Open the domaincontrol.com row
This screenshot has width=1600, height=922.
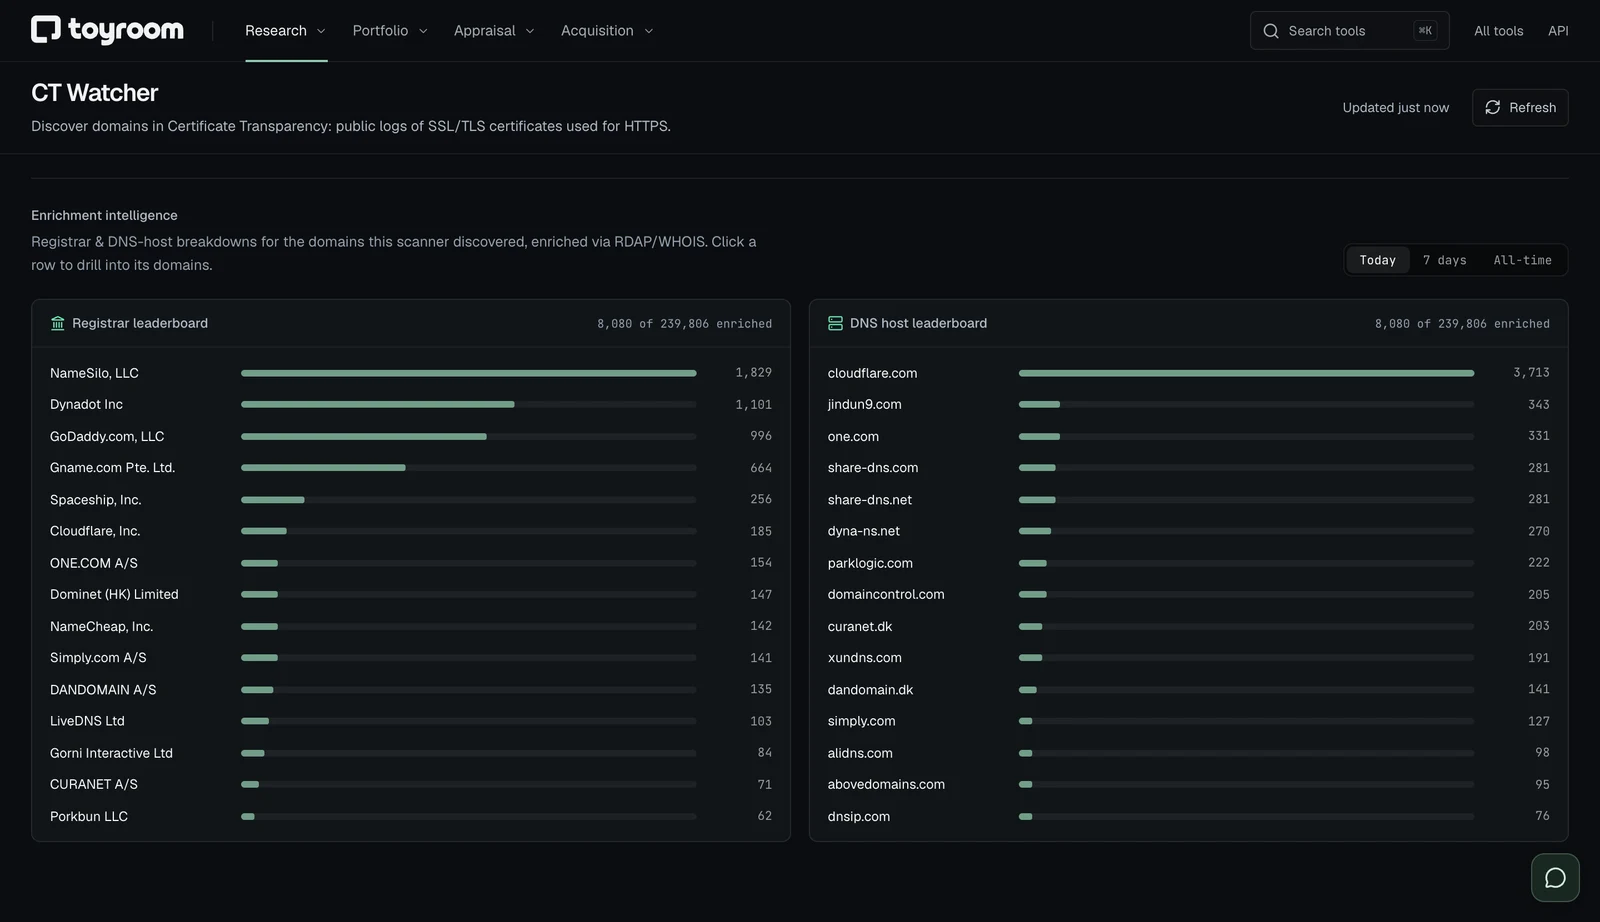tap(1189, 594)
